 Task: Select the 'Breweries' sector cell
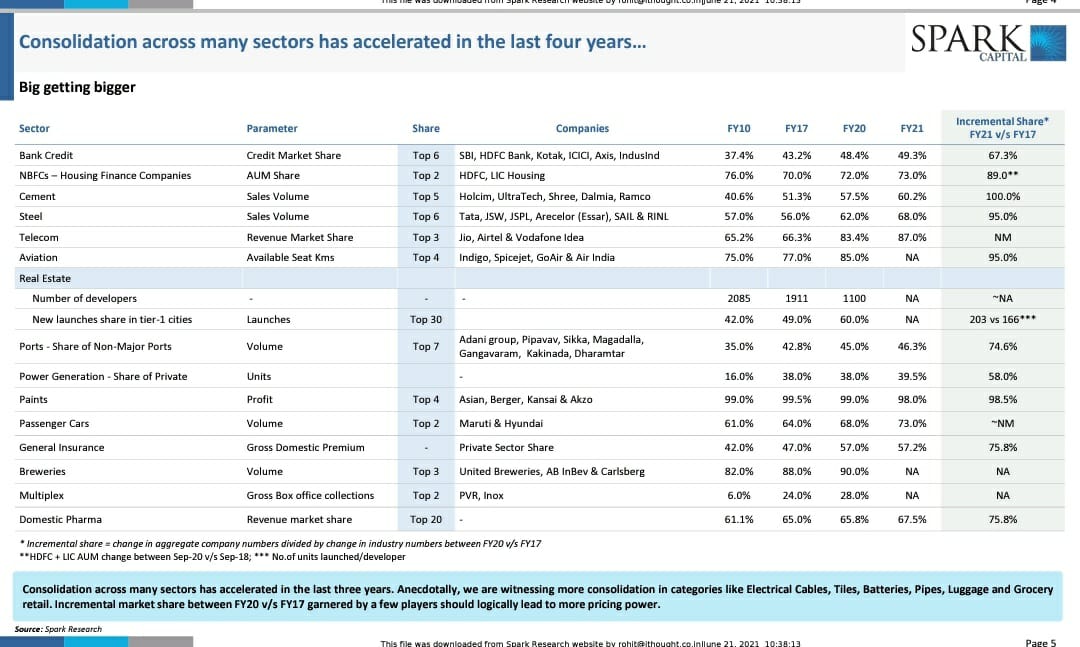(42, 471)
